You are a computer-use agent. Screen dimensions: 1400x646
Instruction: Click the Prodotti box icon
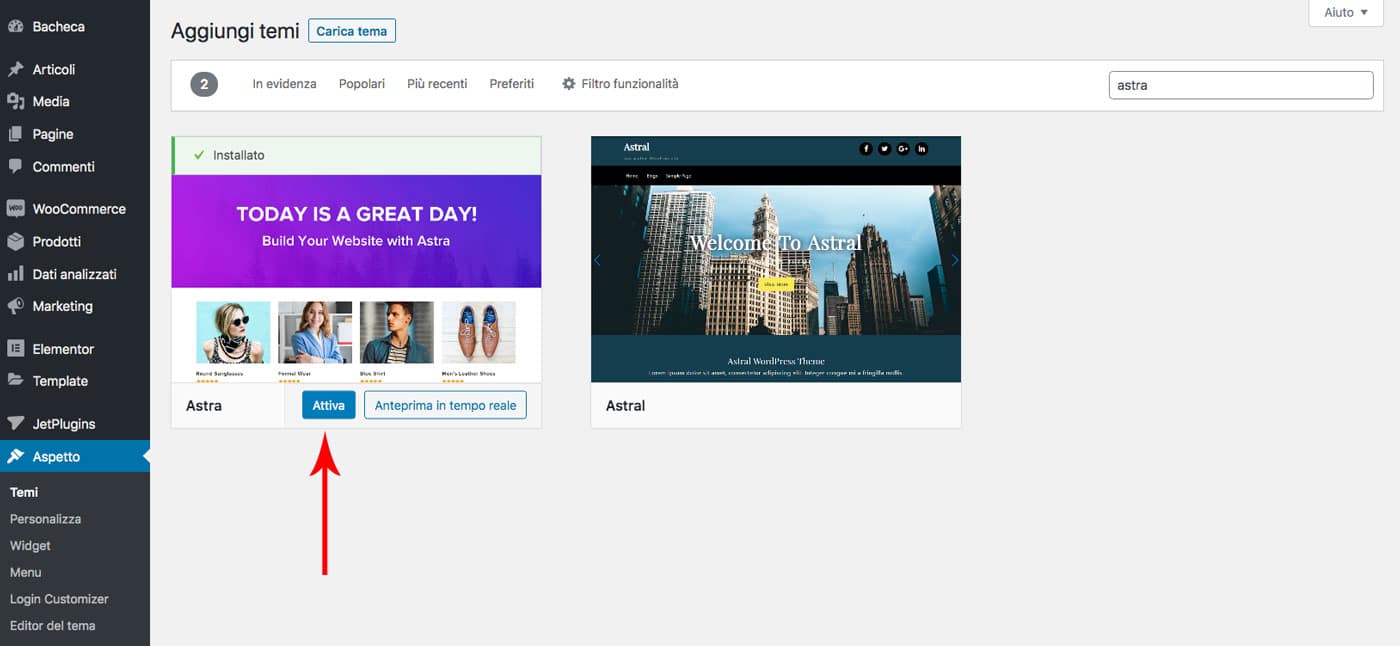coord(16,241)
